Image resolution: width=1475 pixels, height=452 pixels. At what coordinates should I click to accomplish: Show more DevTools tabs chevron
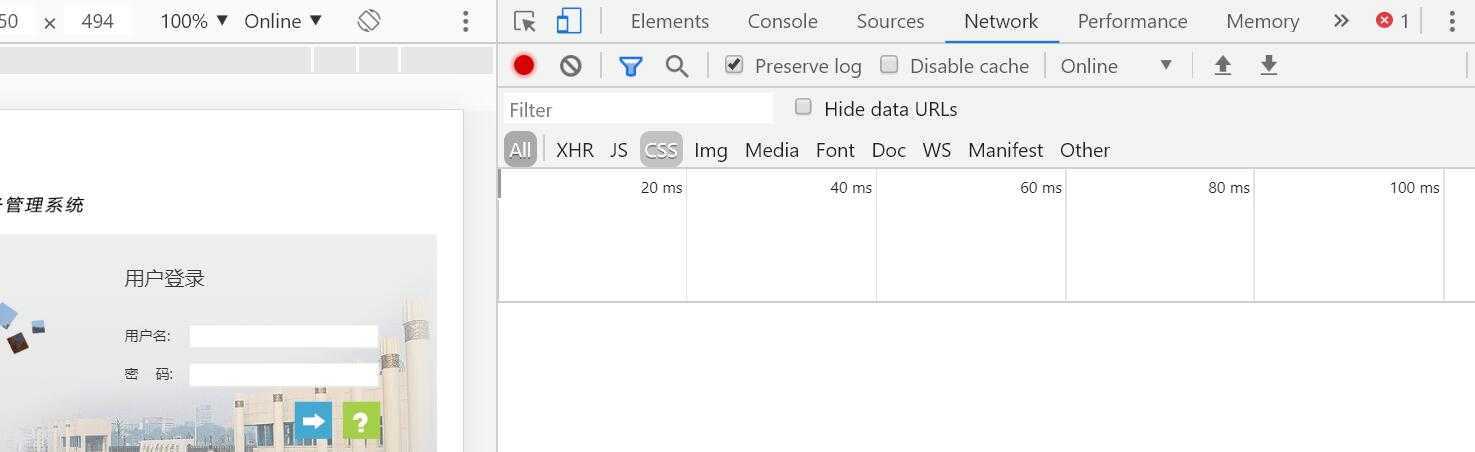point(1341,21)
